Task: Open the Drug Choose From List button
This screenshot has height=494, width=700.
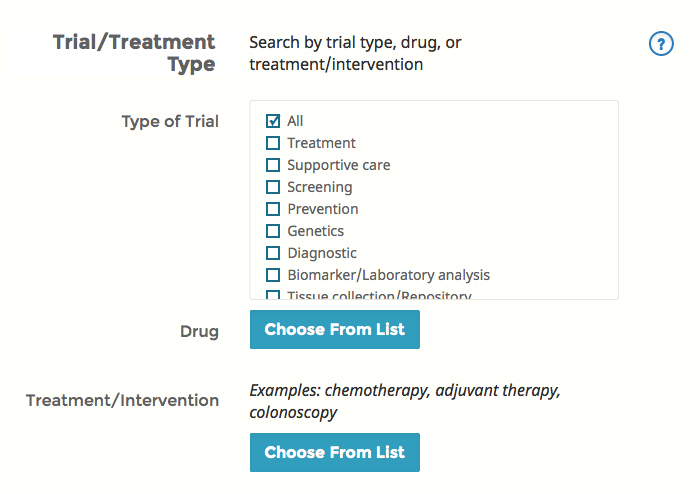Action: pos(334,330)
